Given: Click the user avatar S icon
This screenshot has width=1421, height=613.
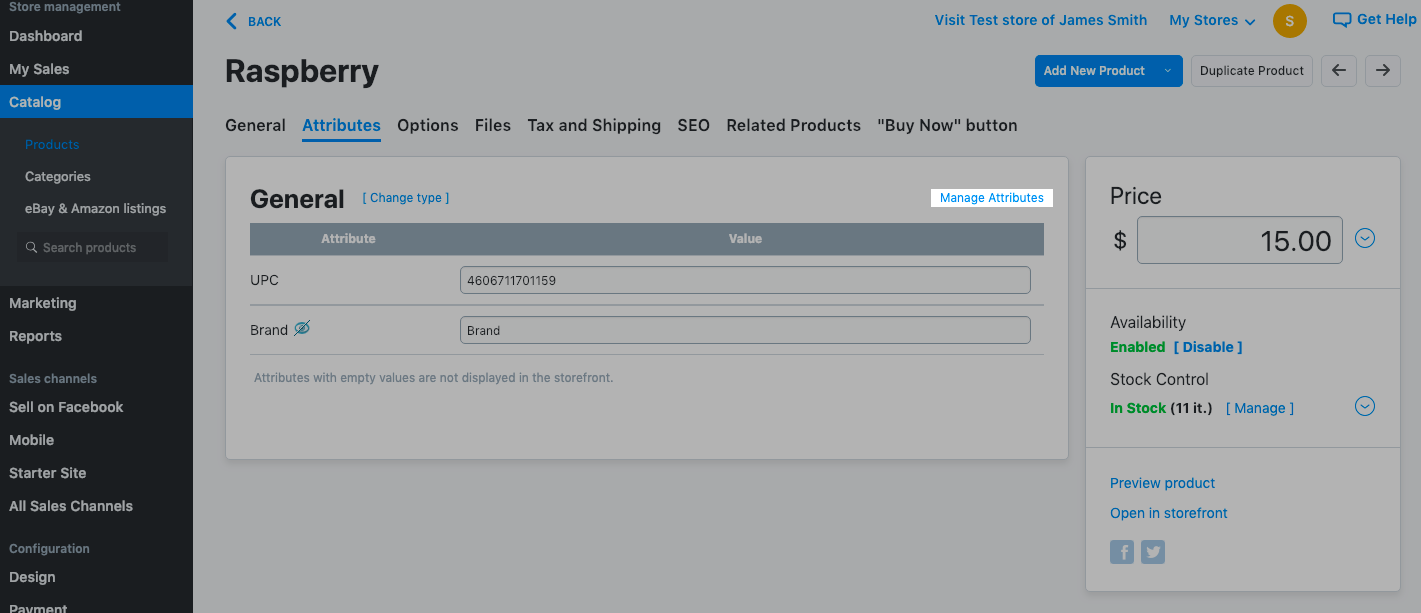Looking at the screenshot, I should (1289, 21).
